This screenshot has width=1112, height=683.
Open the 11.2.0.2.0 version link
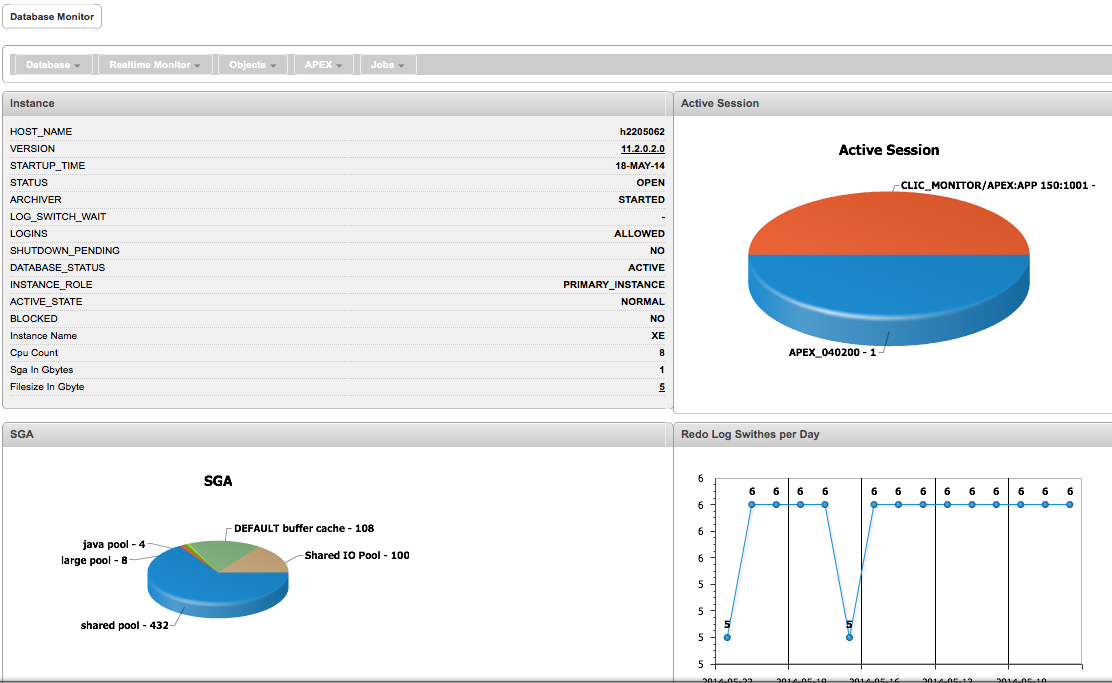[642, 148]
